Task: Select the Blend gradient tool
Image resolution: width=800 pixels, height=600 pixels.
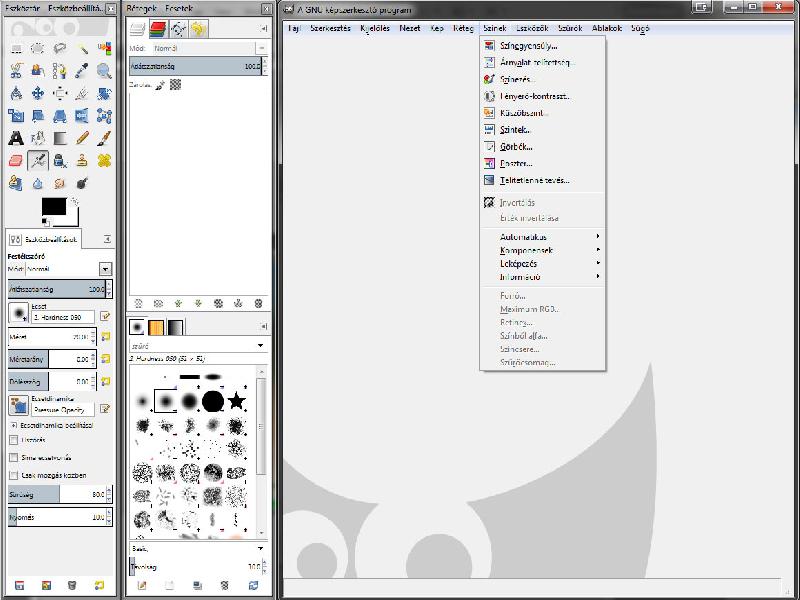Action: (60, 138)
